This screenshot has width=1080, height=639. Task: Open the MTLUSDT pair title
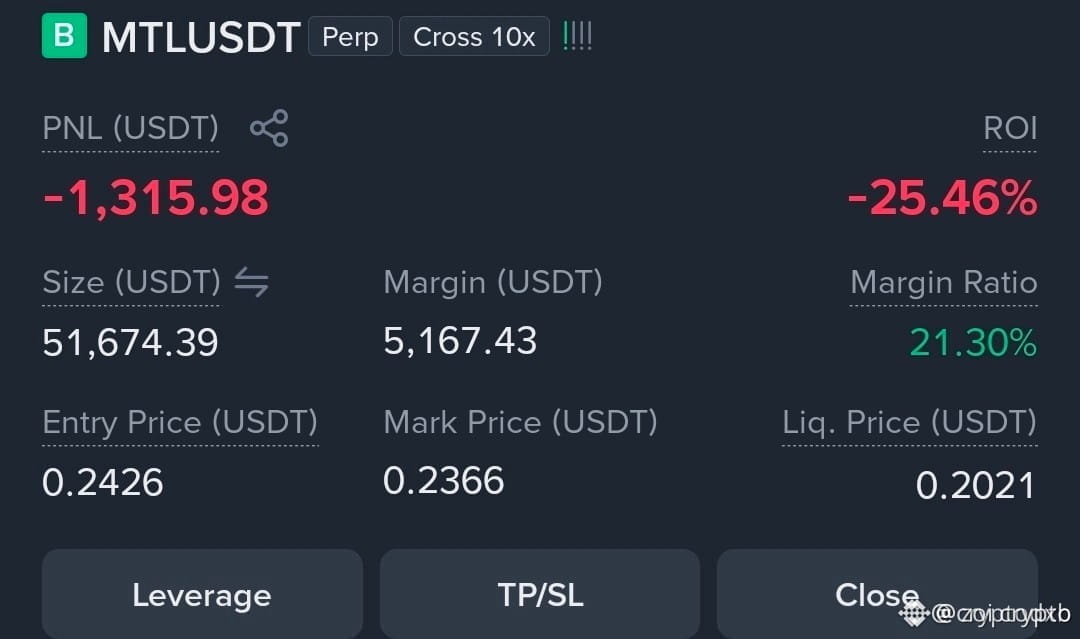(201, 37)
